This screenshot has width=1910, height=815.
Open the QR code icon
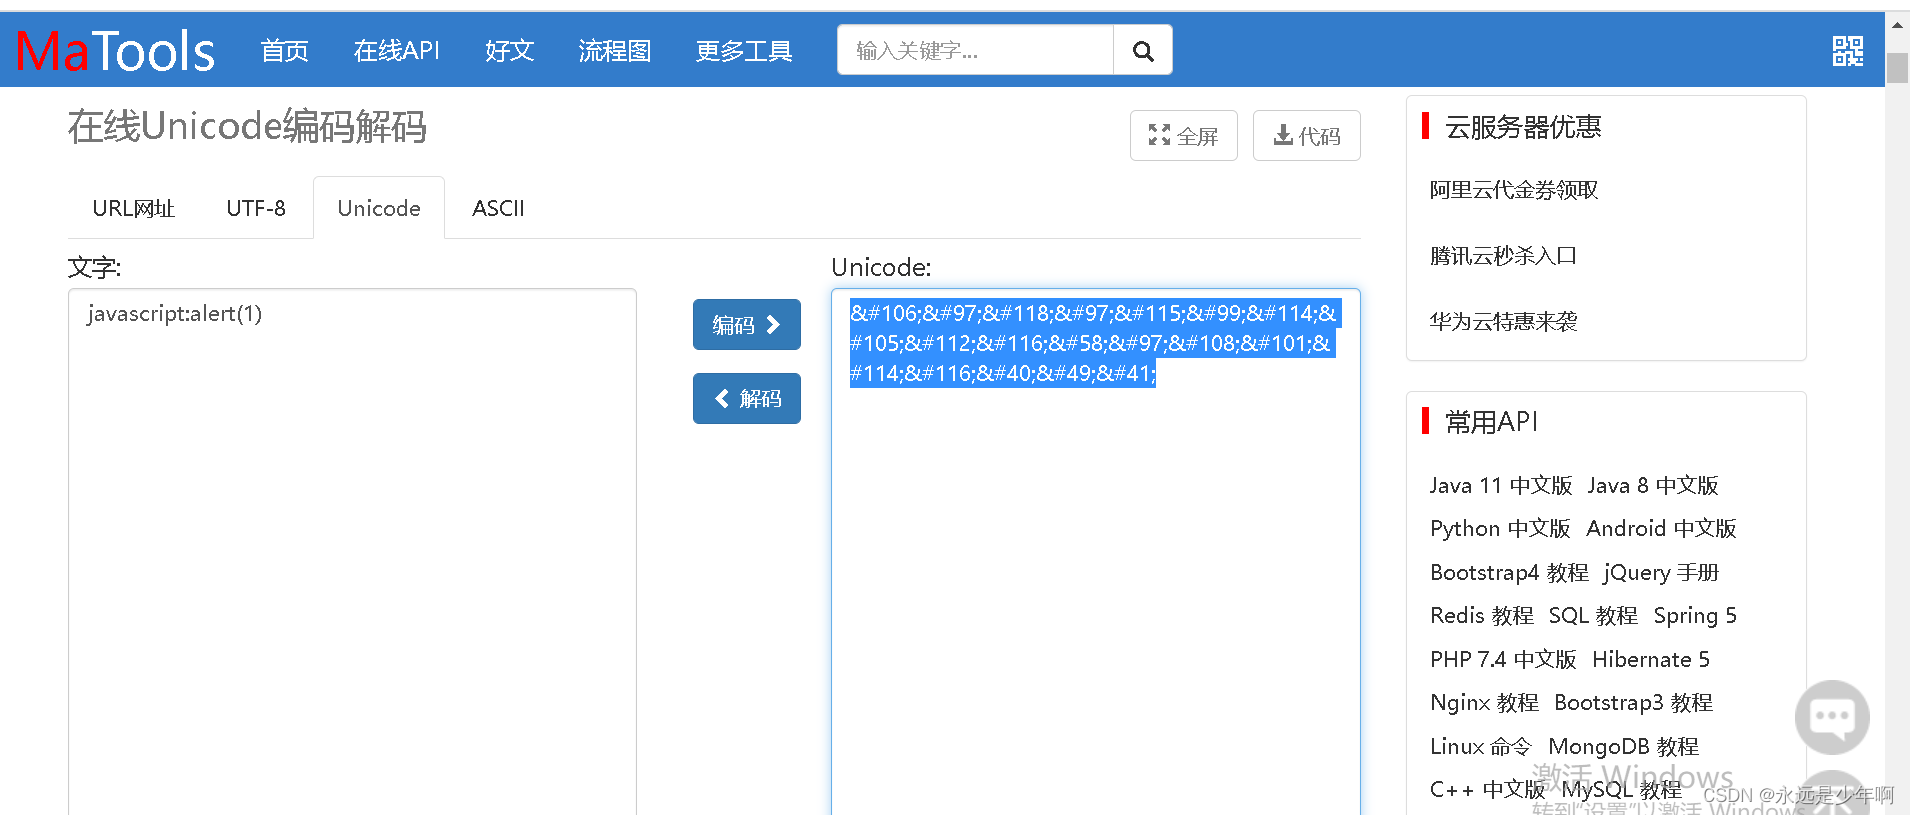click(1848, 51)
